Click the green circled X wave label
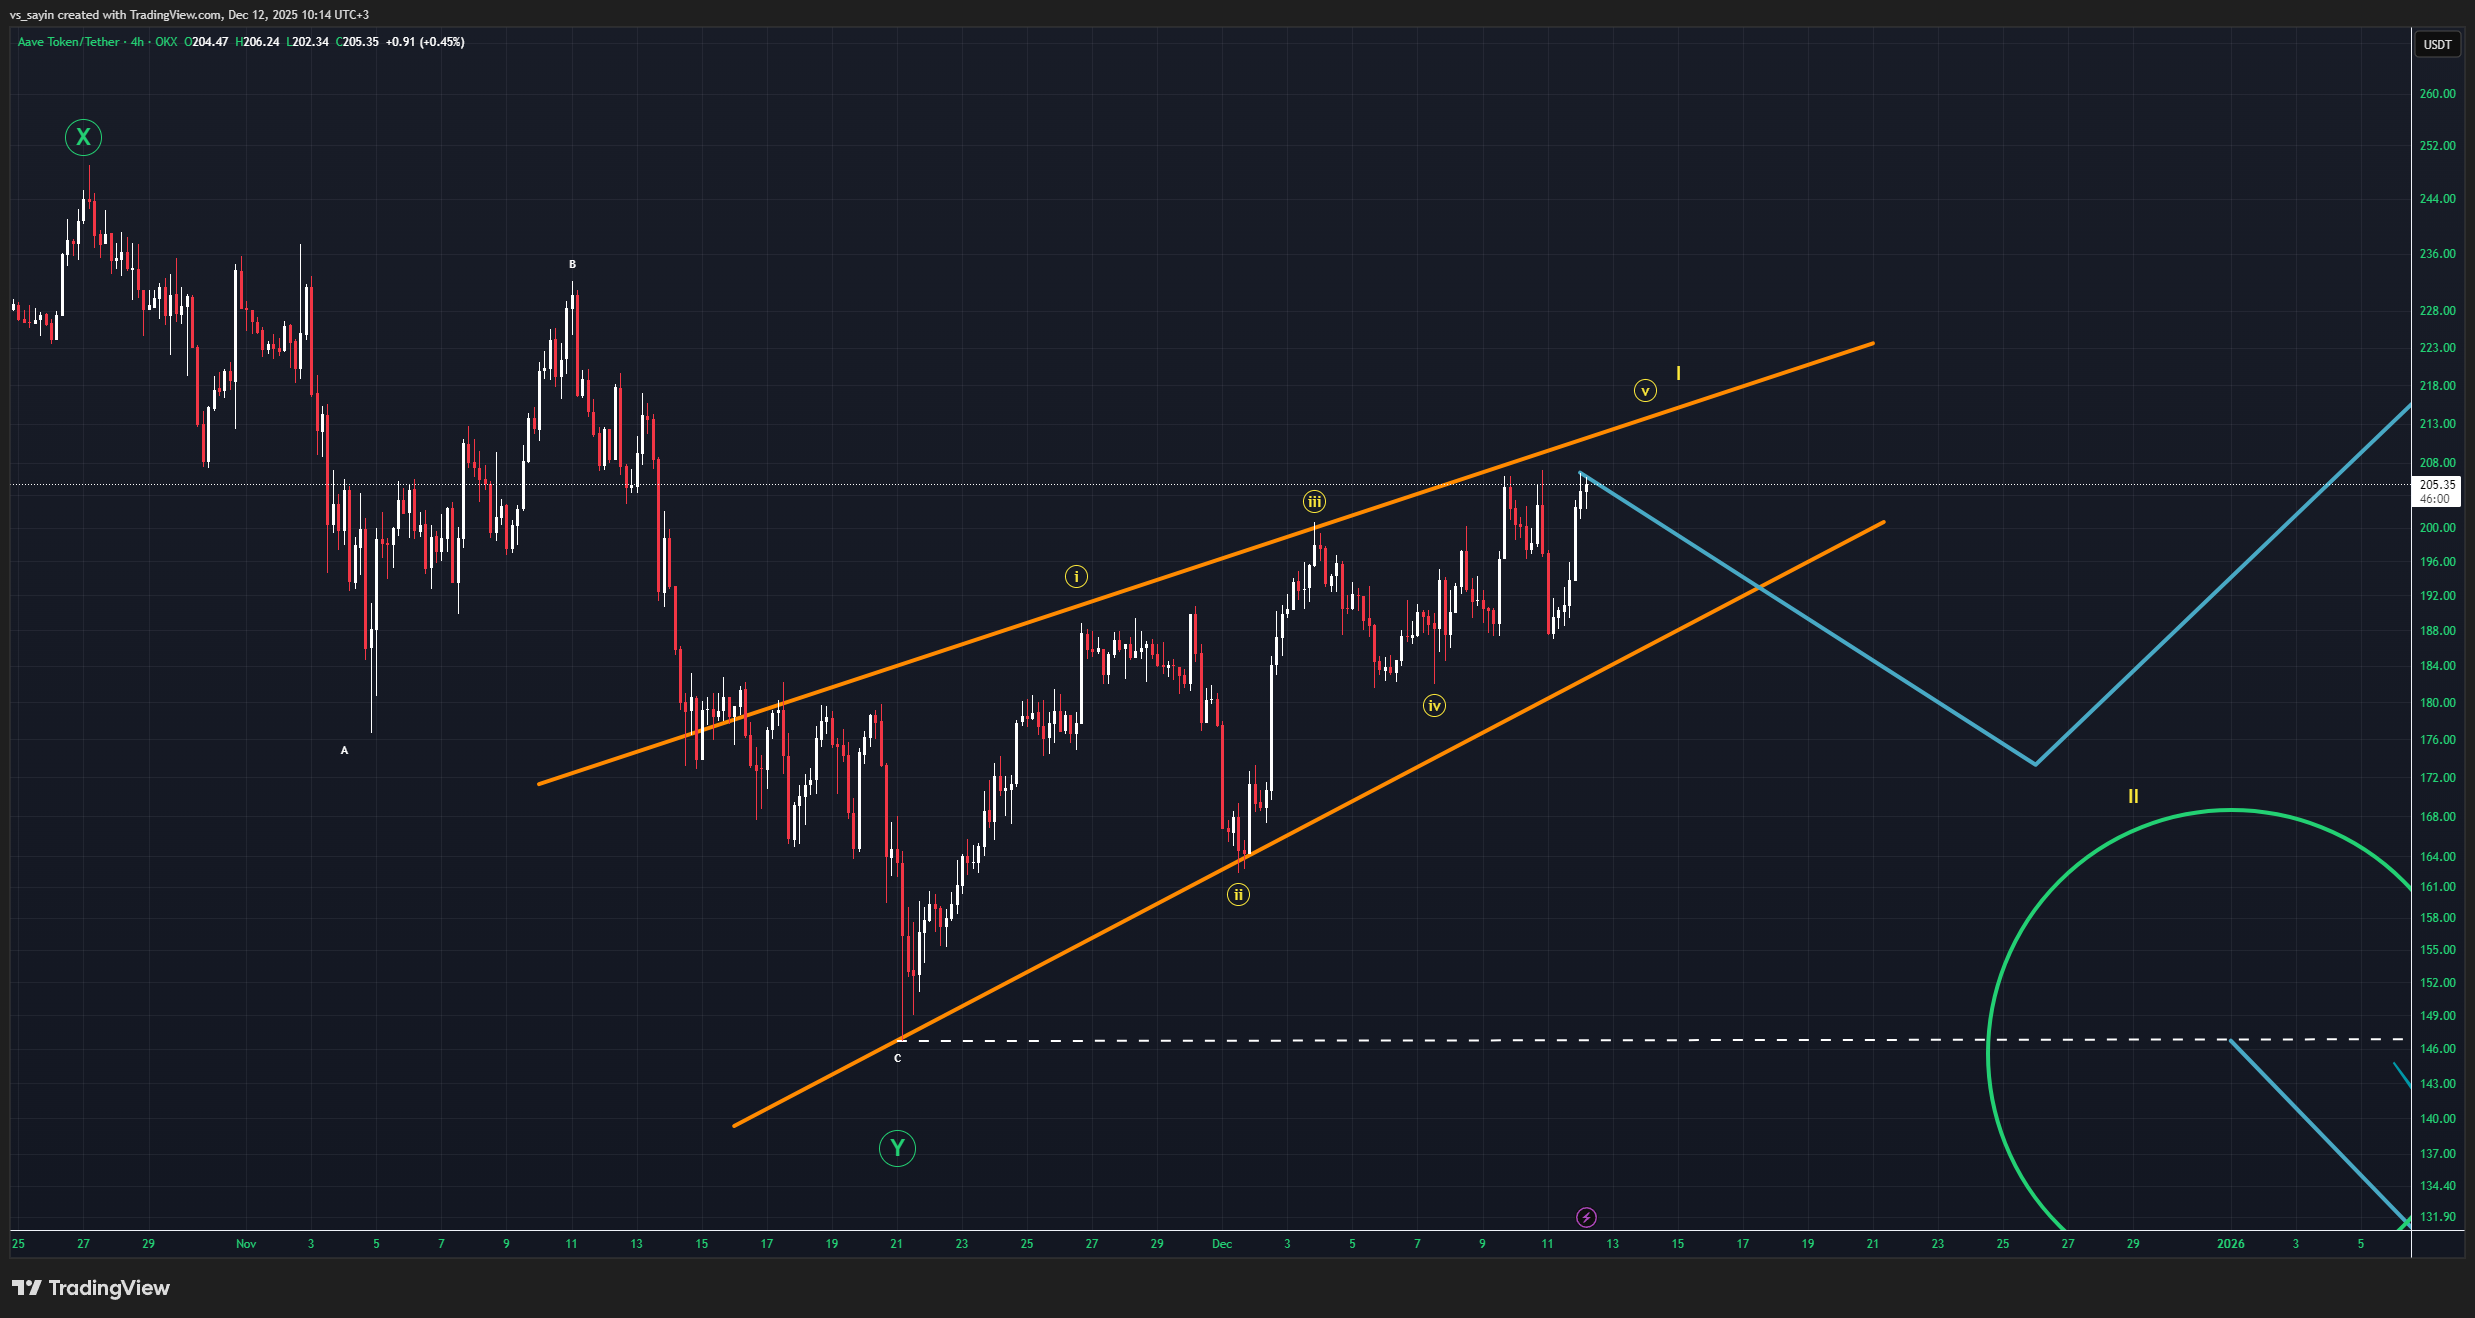This screenshot has width=2475, height=1318. click(x=83, y=137)
